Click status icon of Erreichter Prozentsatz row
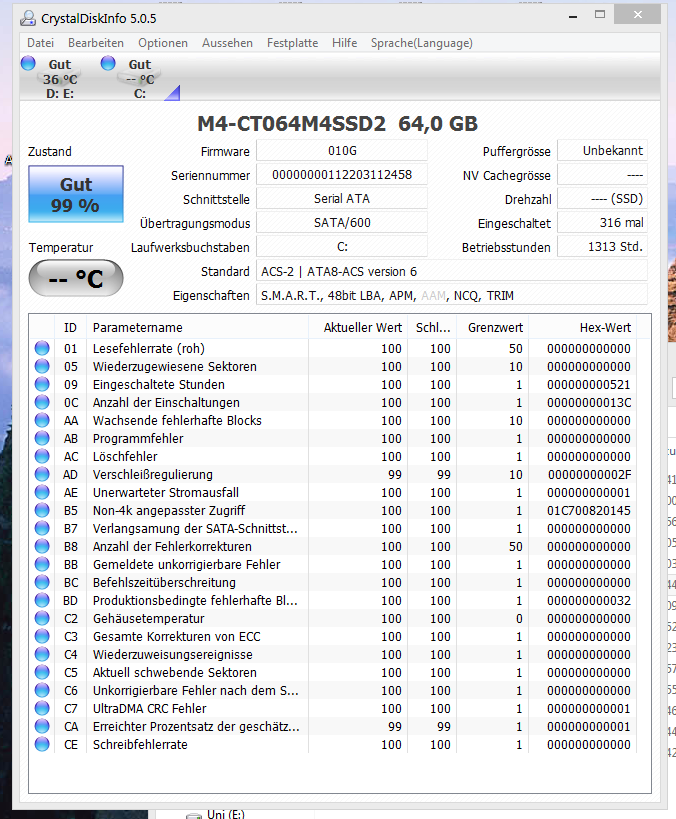676x819 pixels. (x=42, y=727)
